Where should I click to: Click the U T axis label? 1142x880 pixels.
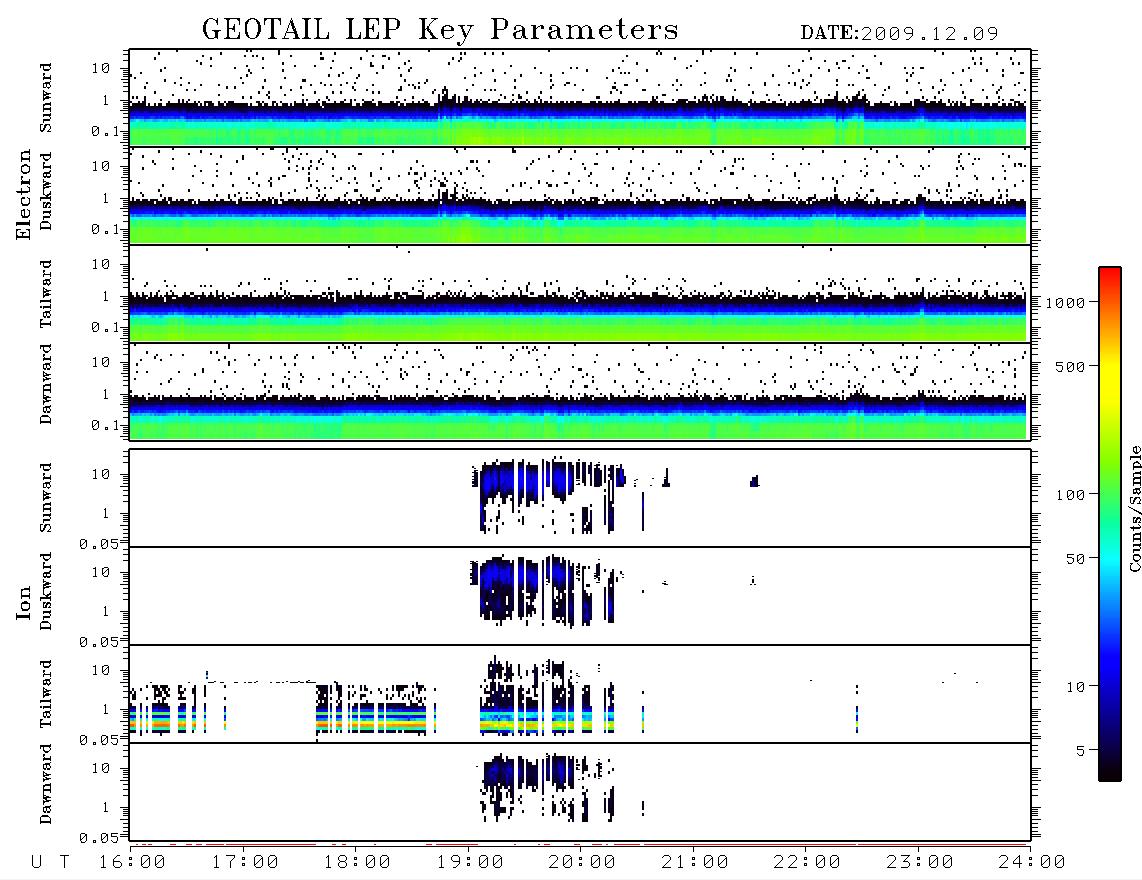pyautogui.click(x=50, y=862)
